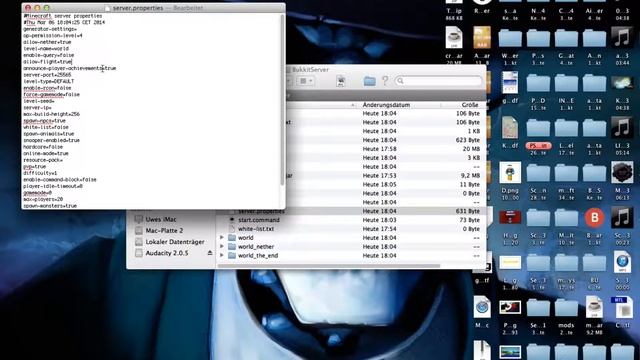Select the P...g image thumbnail on desktop
Viewport: 640px width, 360px height.
click(x=510, y=308)
